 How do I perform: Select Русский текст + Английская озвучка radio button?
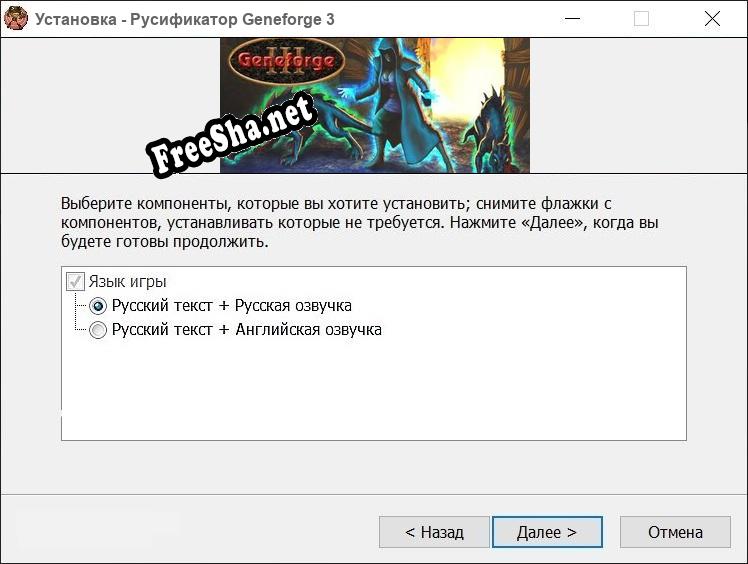pos(98,330)
